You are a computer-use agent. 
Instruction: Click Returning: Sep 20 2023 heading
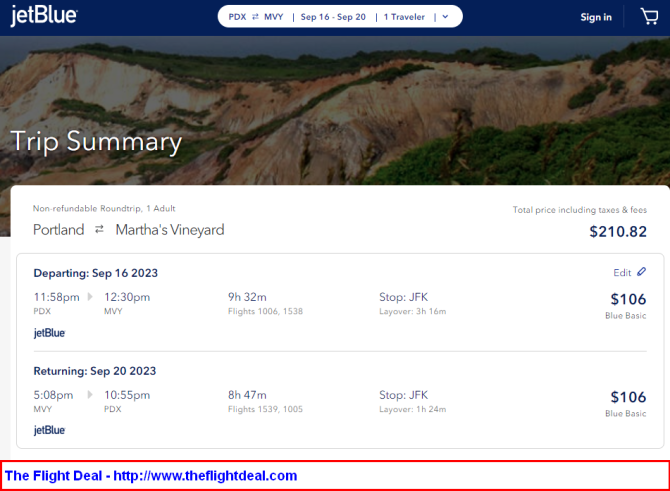pyautogui.click(x=95, y=371)
